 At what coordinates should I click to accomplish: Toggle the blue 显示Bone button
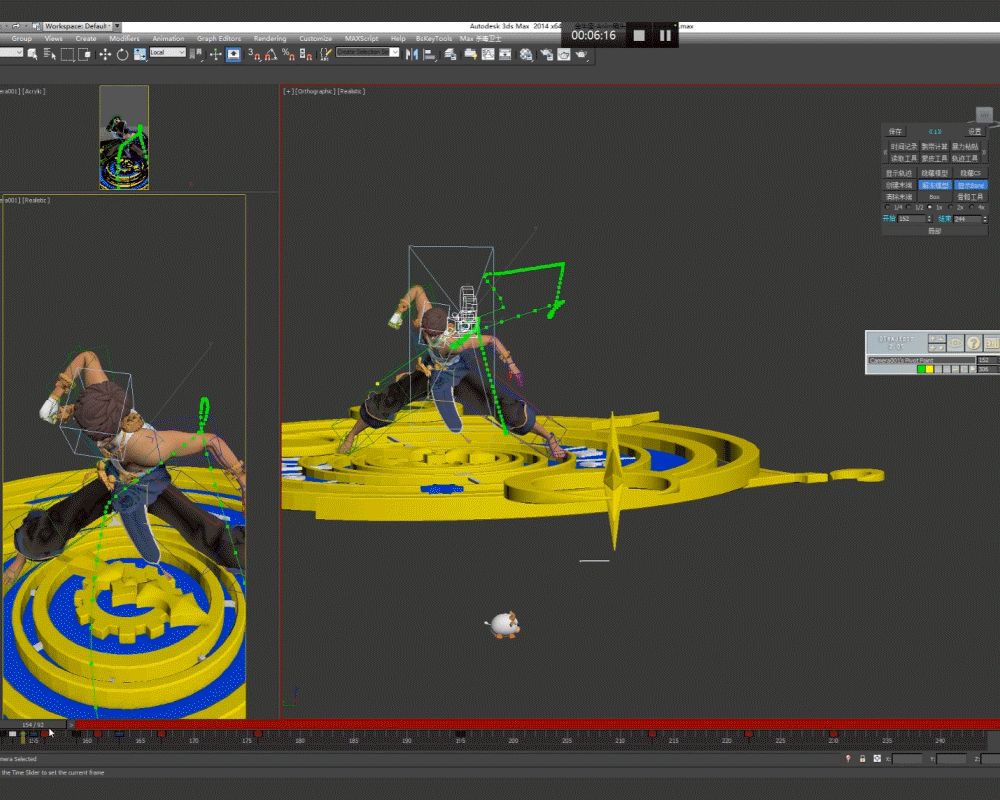click(x=970, y=185)
